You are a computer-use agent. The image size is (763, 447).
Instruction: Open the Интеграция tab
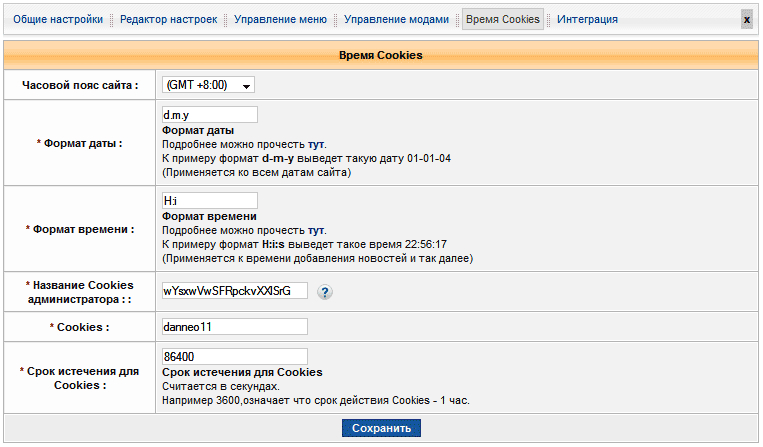(587, 19)
